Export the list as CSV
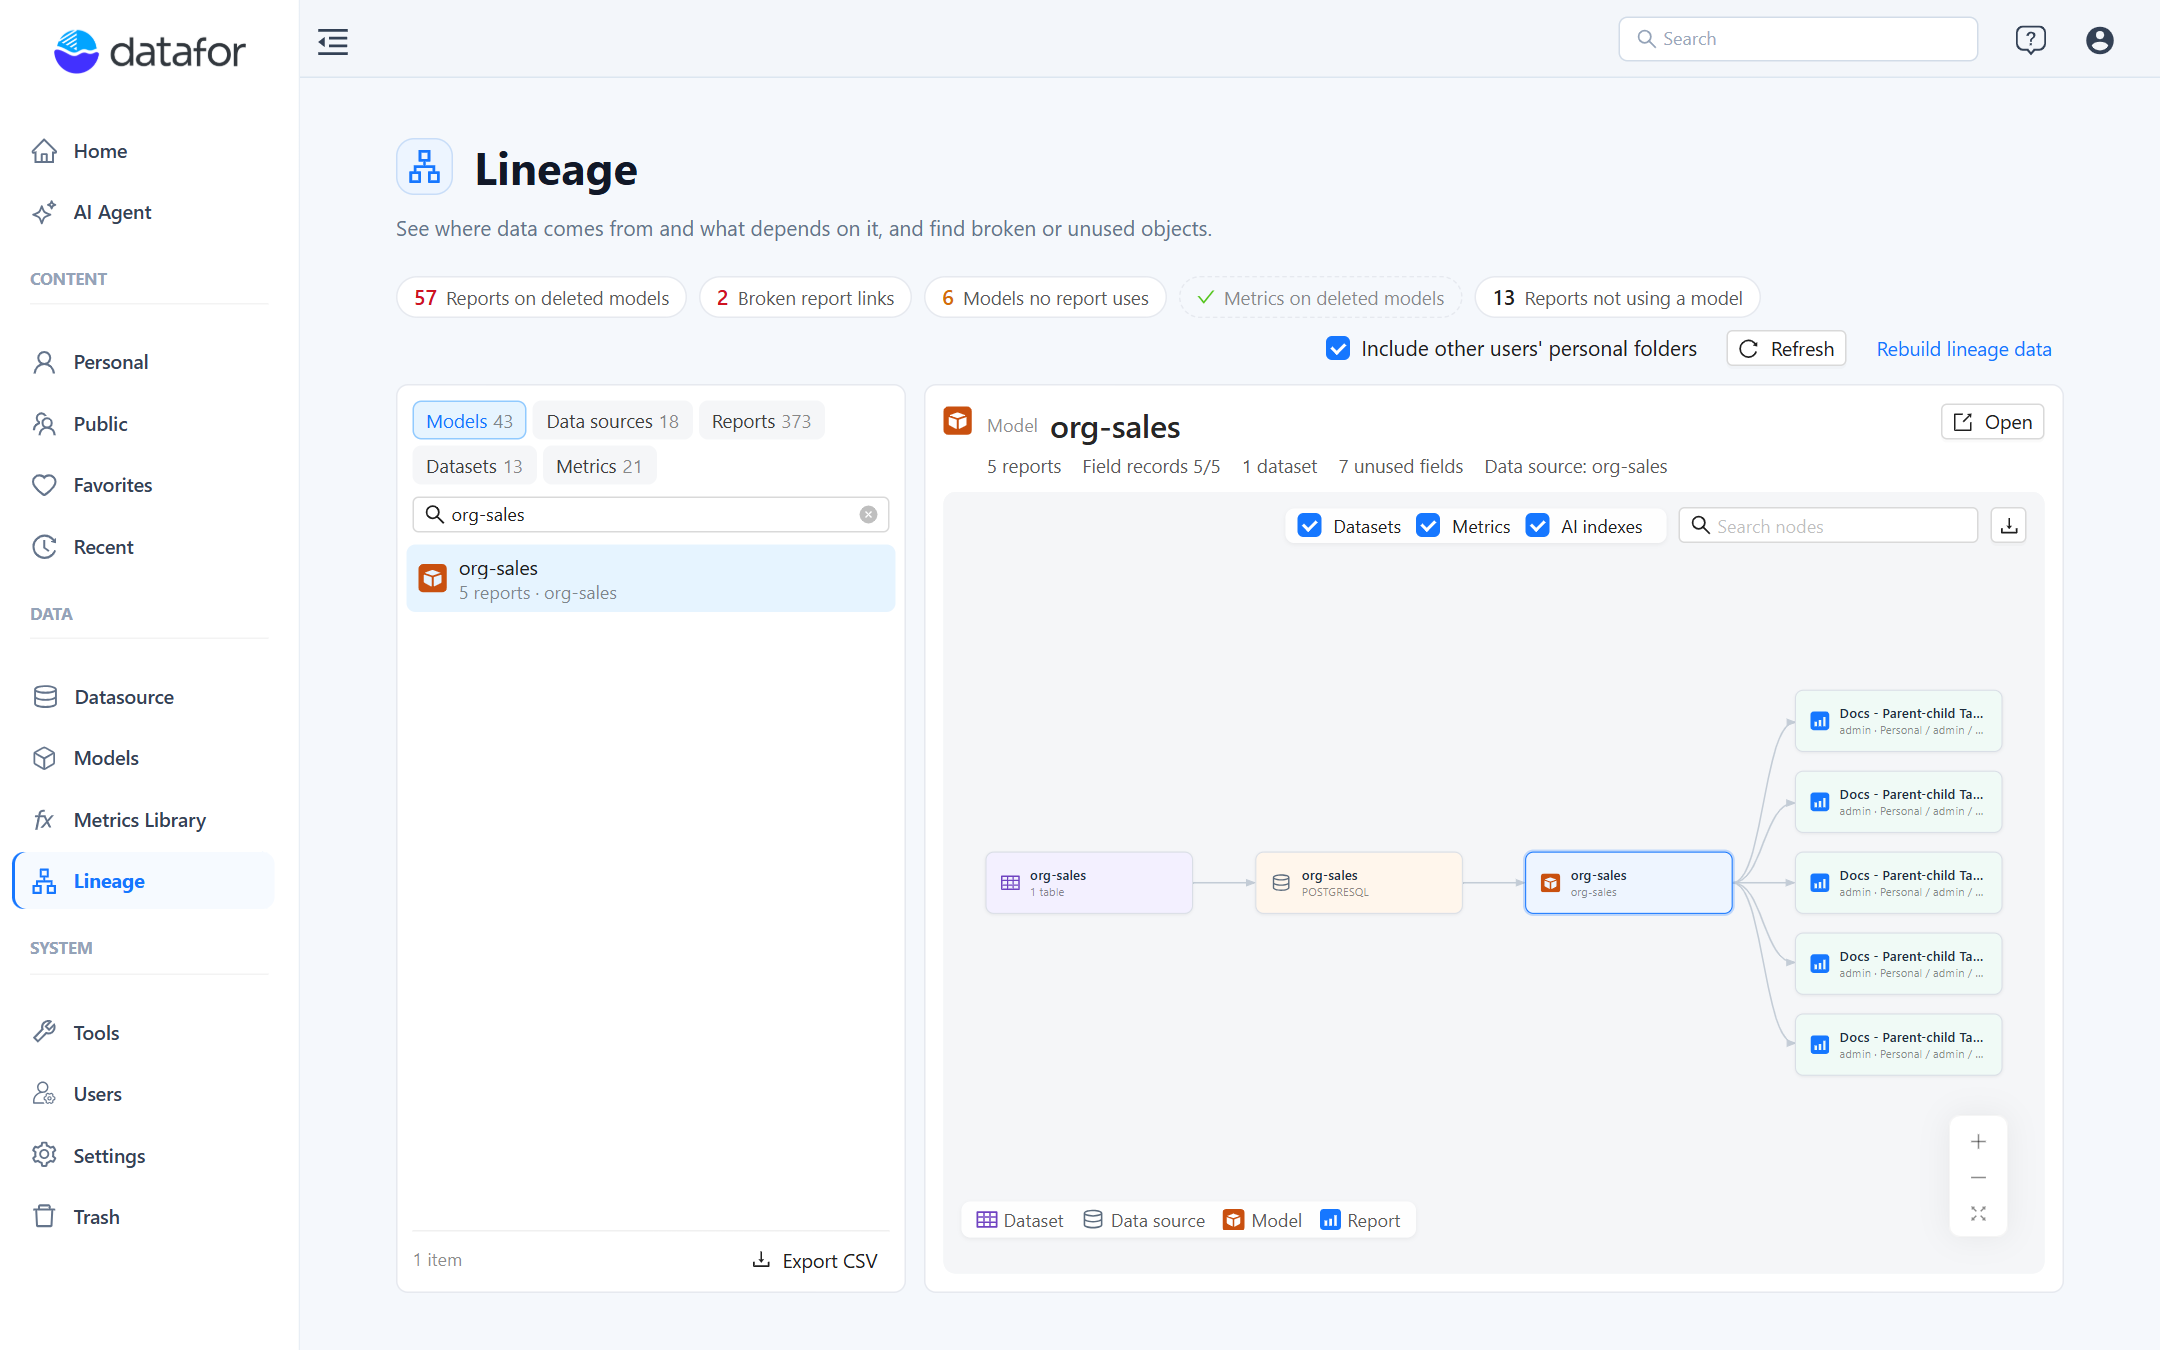Image resolution: width=2160 pixels, height=1350 pixels. (814, 1261)
